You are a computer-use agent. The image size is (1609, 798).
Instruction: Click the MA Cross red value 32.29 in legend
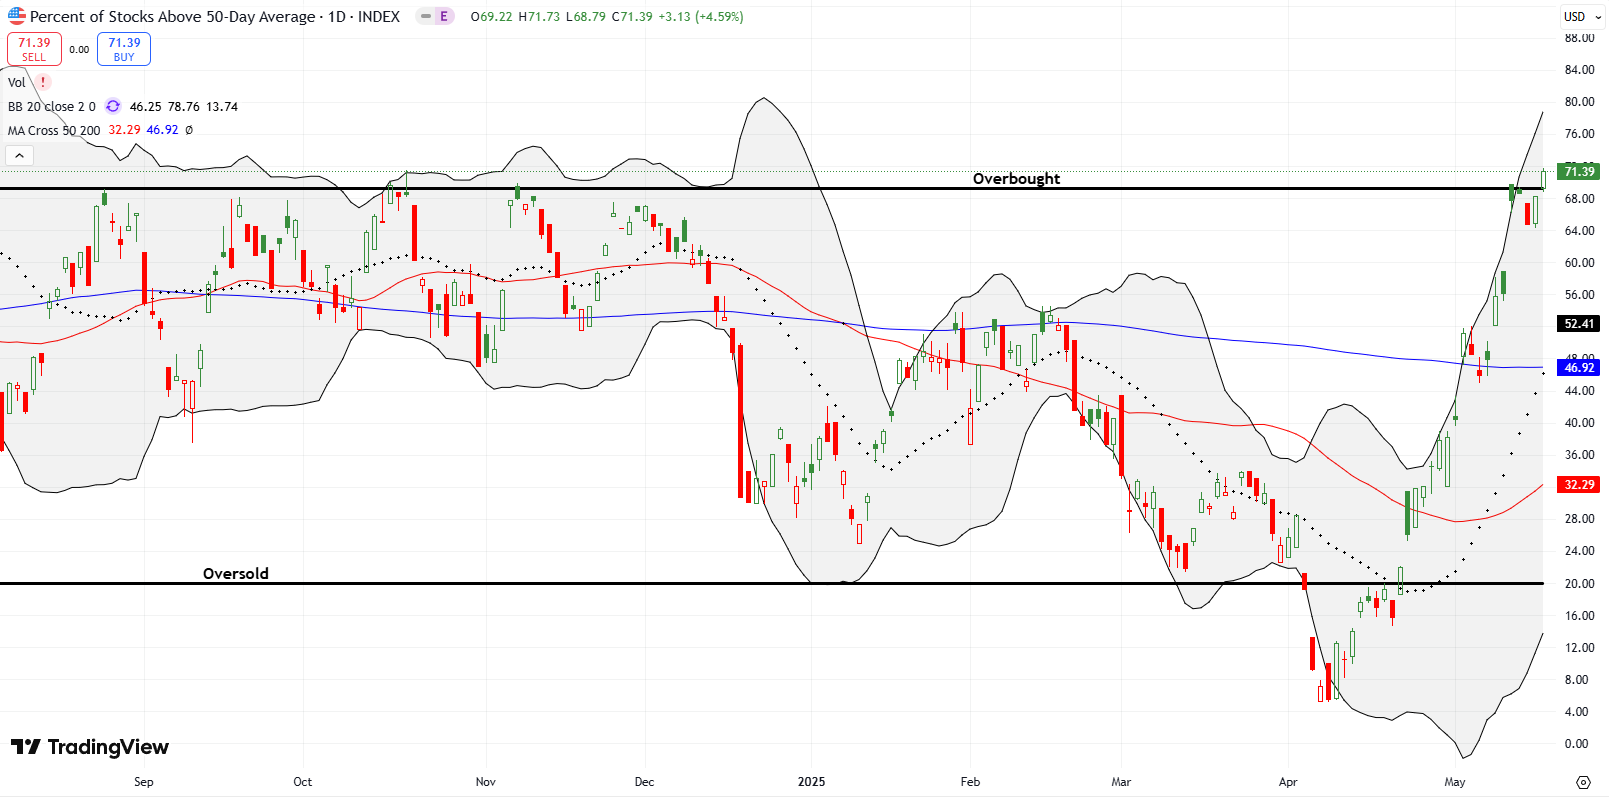[x=124, y=130]
